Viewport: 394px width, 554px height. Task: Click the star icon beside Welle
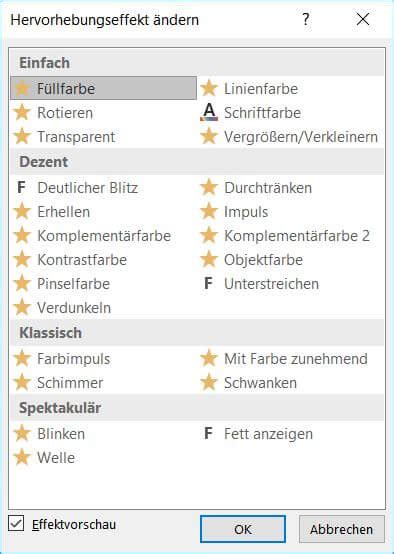pyautogui.click(x=22, y=457)
